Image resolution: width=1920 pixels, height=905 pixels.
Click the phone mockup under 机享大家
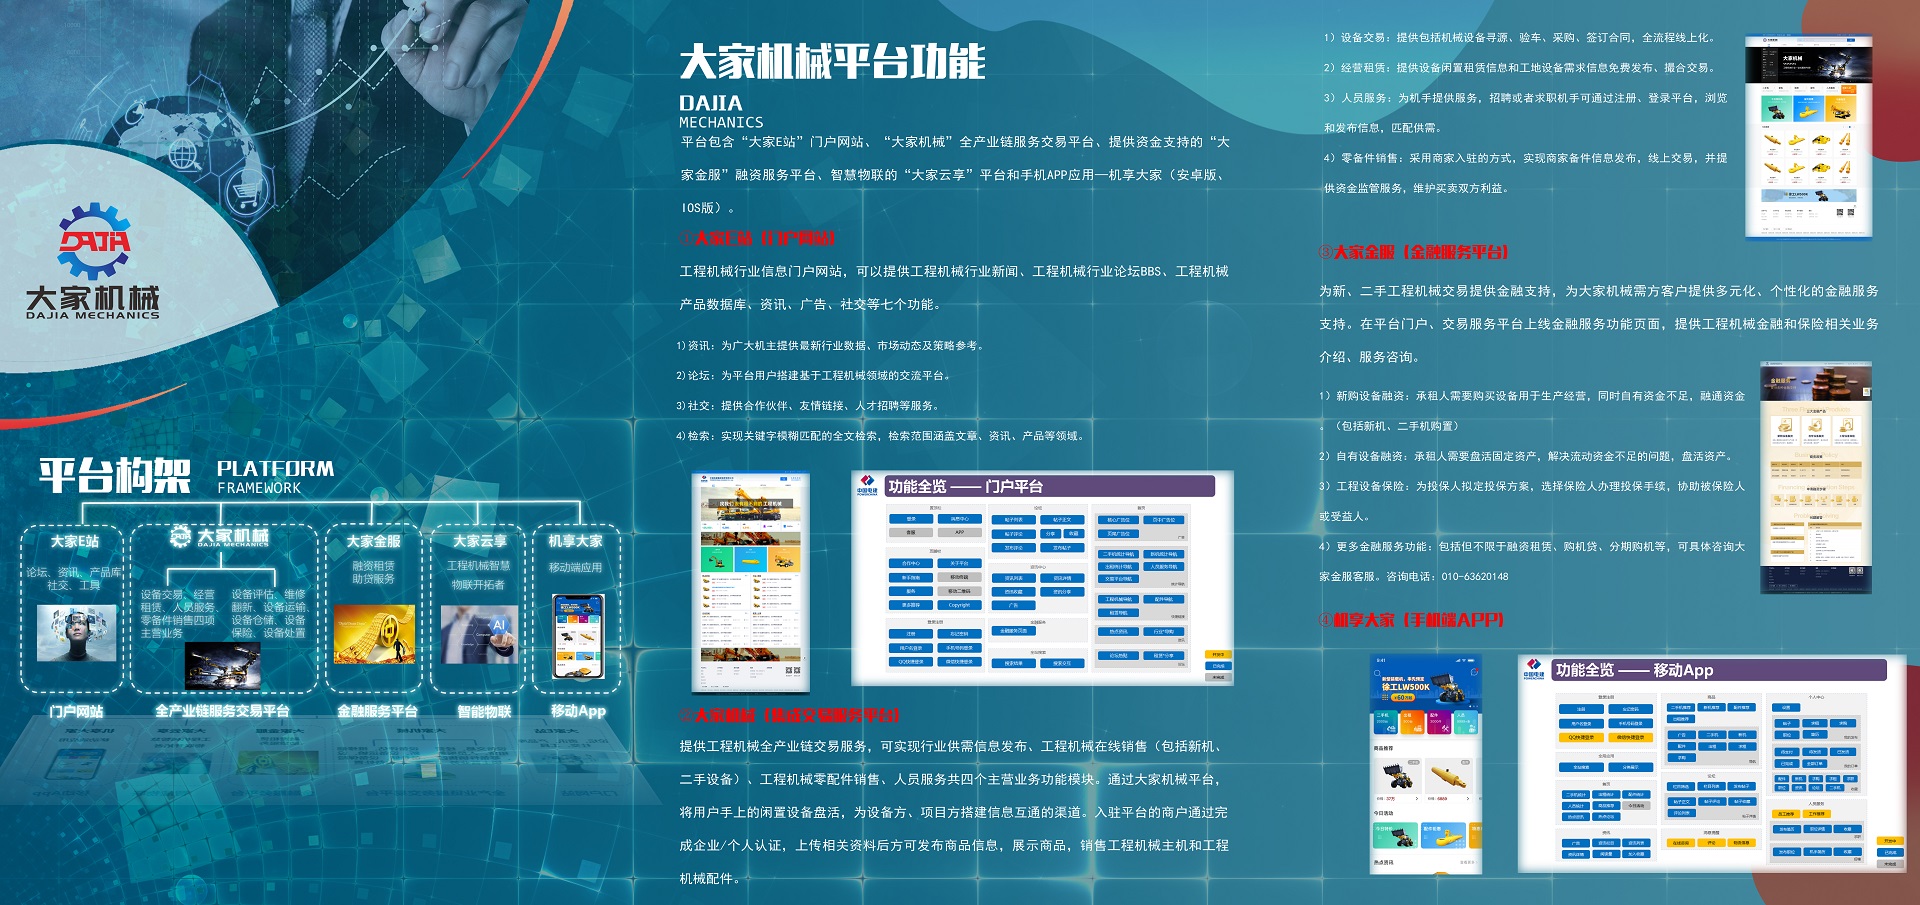click(578, 636)
